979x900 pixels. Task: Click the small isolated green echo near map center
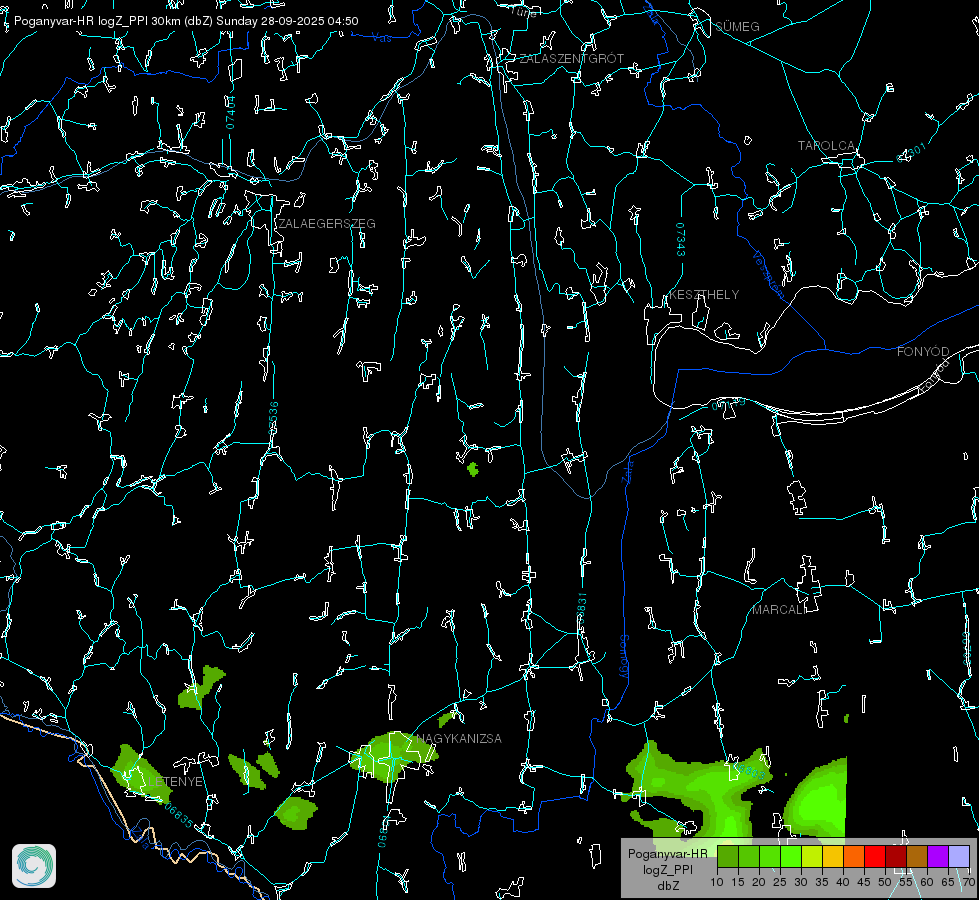(x=473, y=469)
